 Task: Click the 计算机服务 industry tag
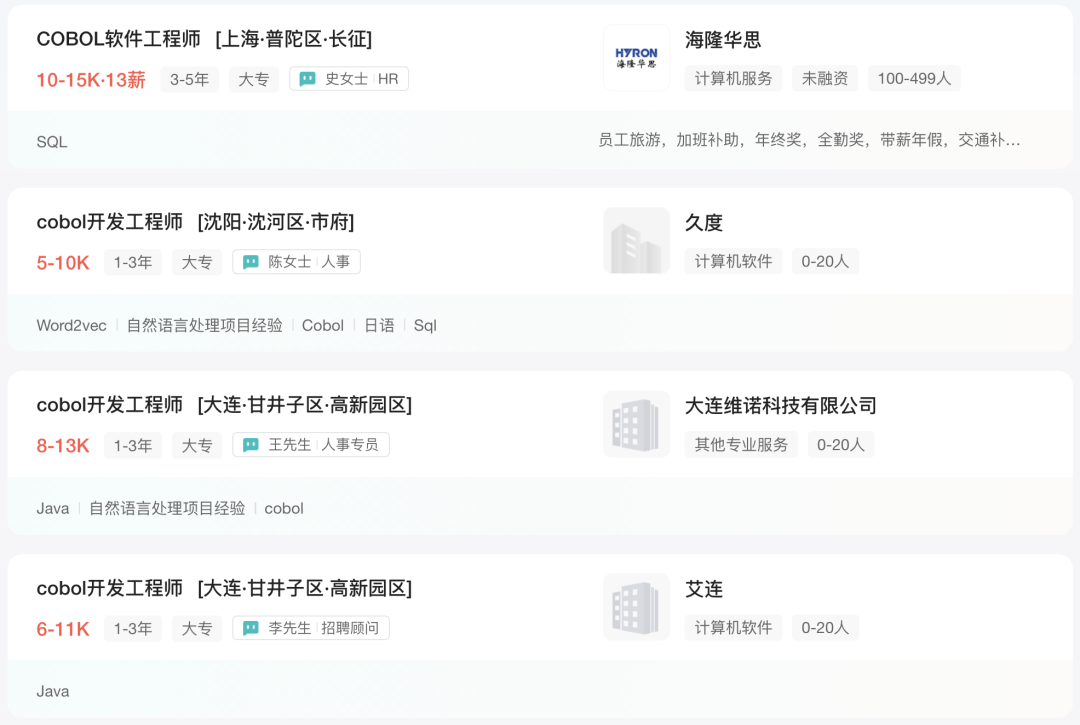pyautogui.click(x=734, y=78)
